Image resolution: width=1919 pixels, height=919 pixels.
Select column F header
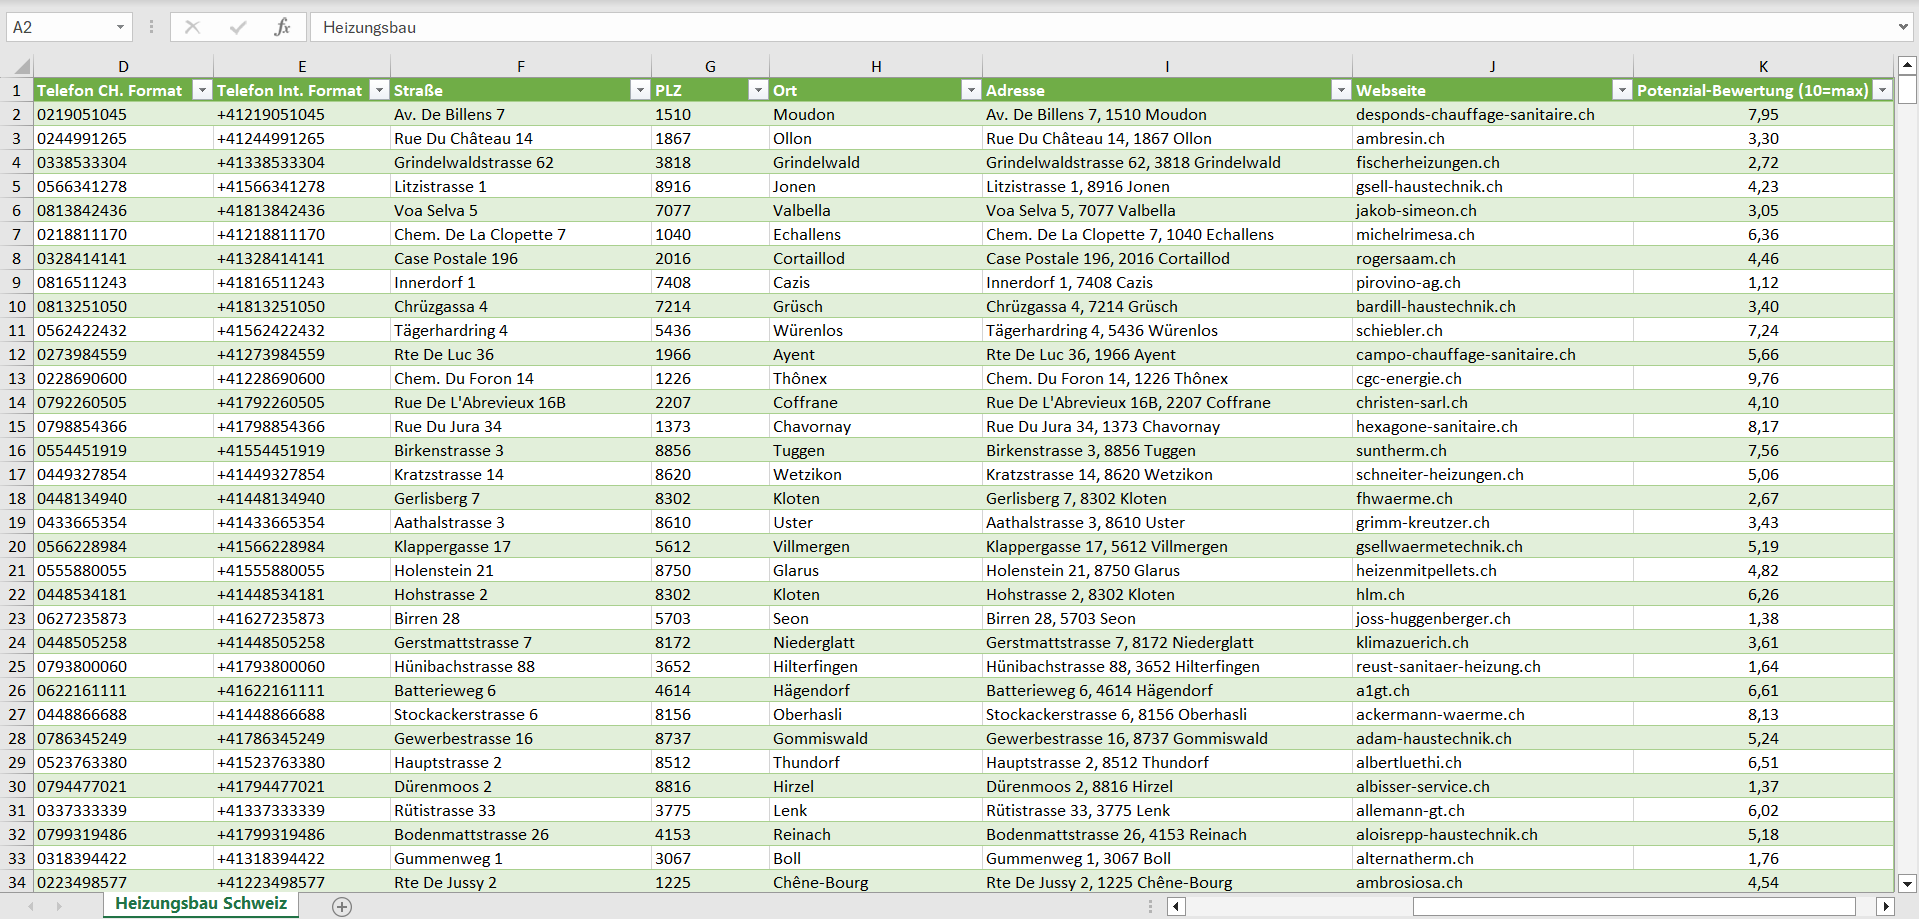[521, 66]
